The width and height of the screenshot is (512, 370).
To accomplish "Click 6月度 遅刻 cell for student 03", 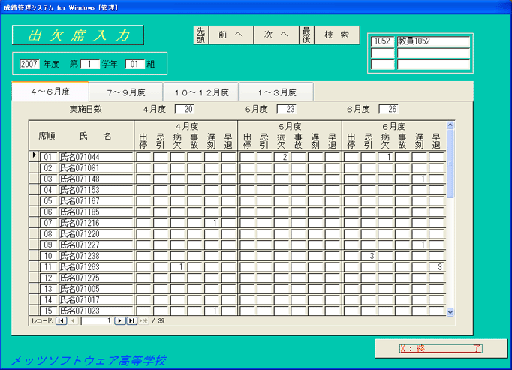I will (x=419, y=179).
